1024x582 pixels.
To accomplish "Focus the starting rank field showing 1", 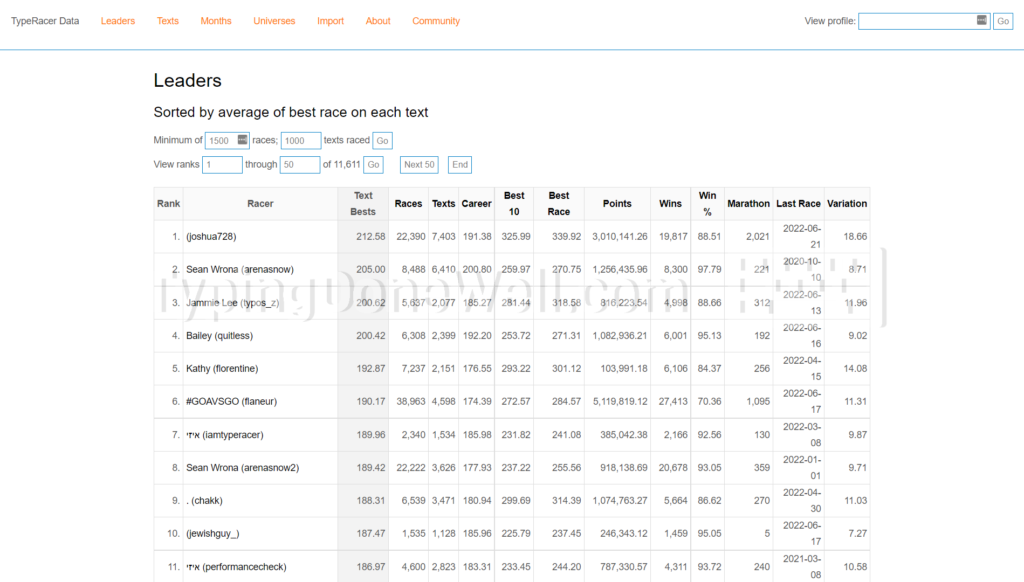I will point(222,165).
